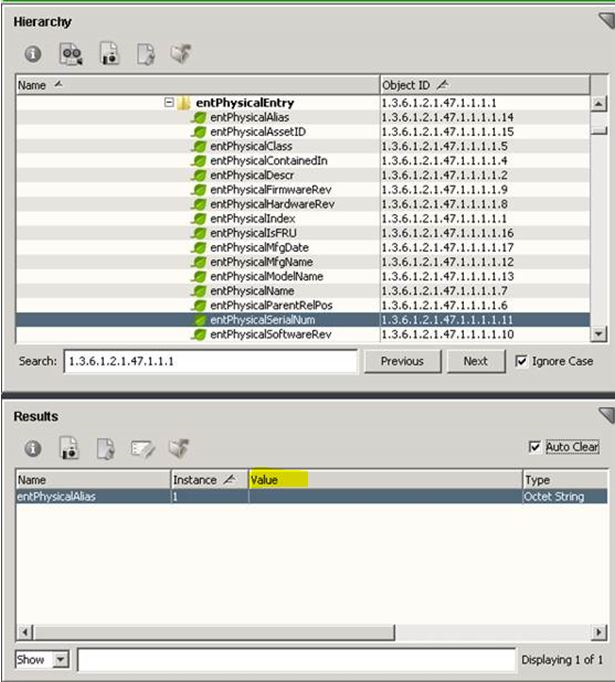
Task: Select entPhysicalHardwareRev tree item
Action: point(272,204)
